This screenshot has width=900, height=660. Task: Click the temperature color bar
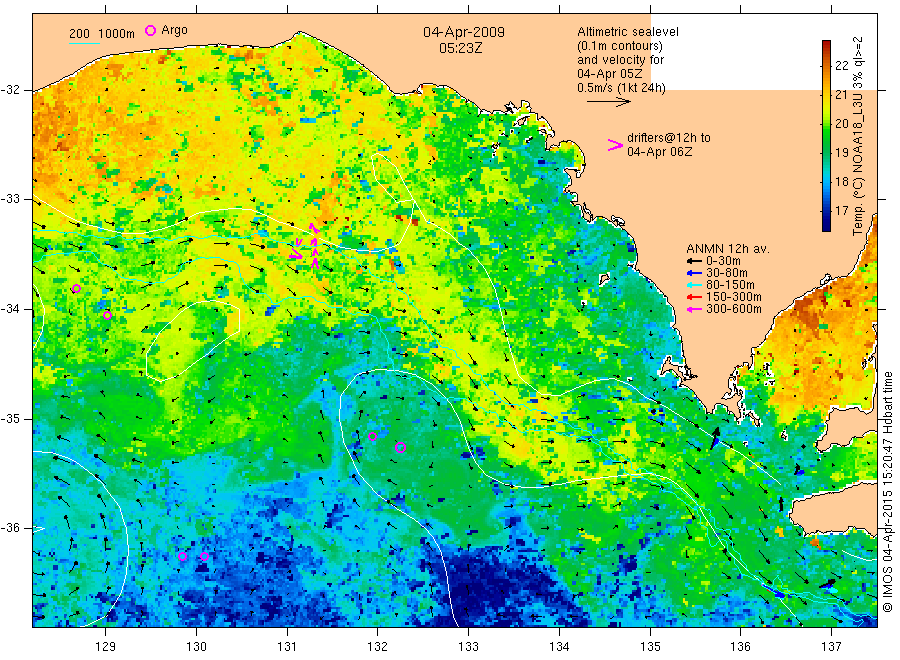(x=826, y=135)
